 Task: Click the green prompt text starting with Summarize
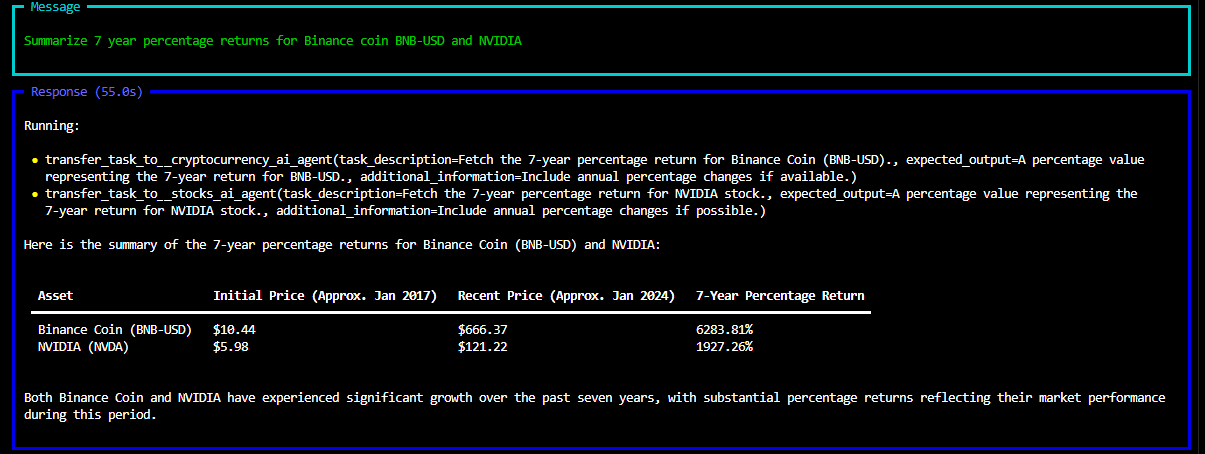[272, 41]
